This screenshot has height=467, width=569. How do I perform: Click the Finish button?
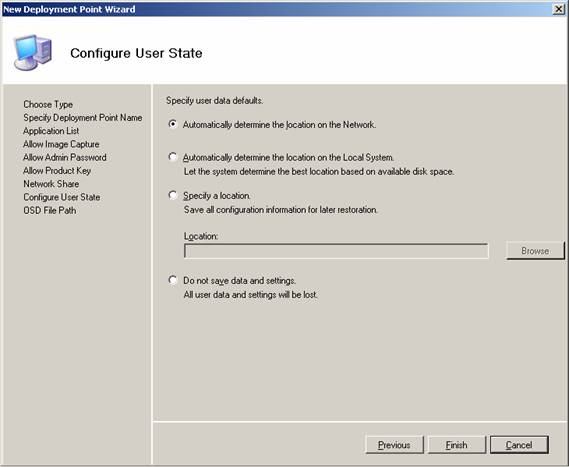[457, 445]
